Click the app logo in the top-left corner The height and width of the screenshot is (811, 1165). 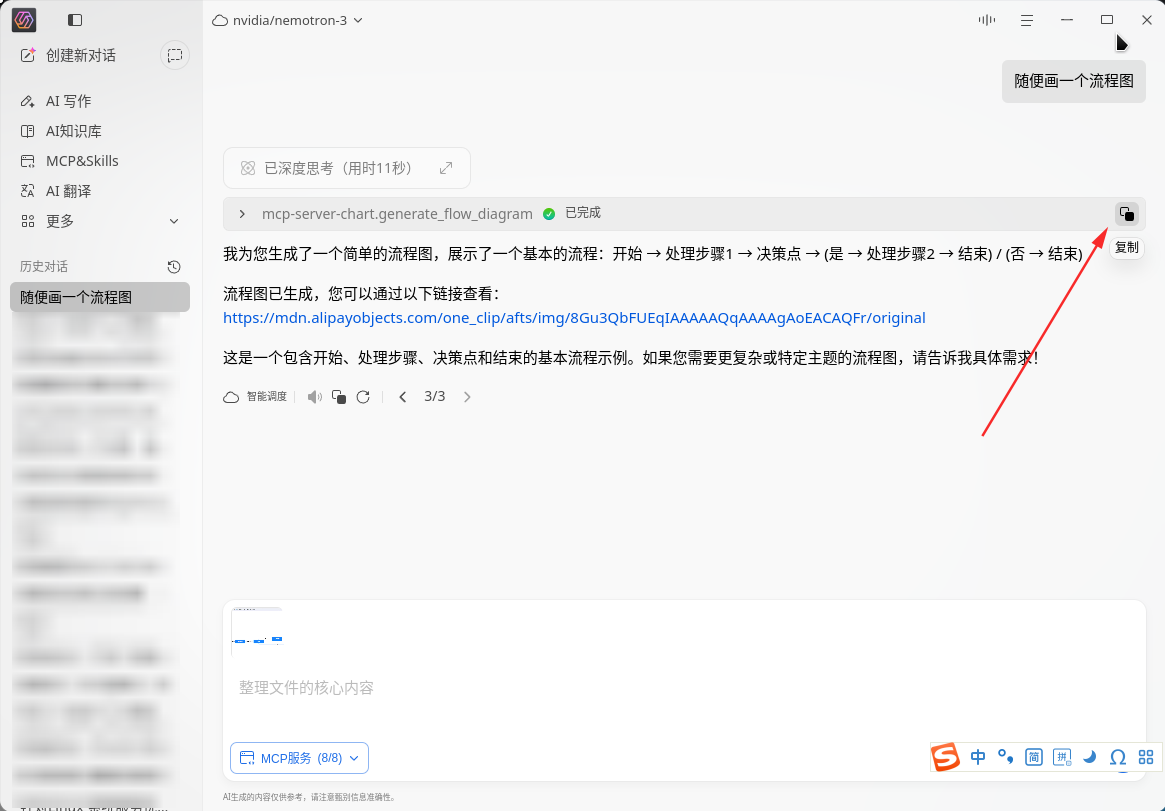click(x=24, y=20)
